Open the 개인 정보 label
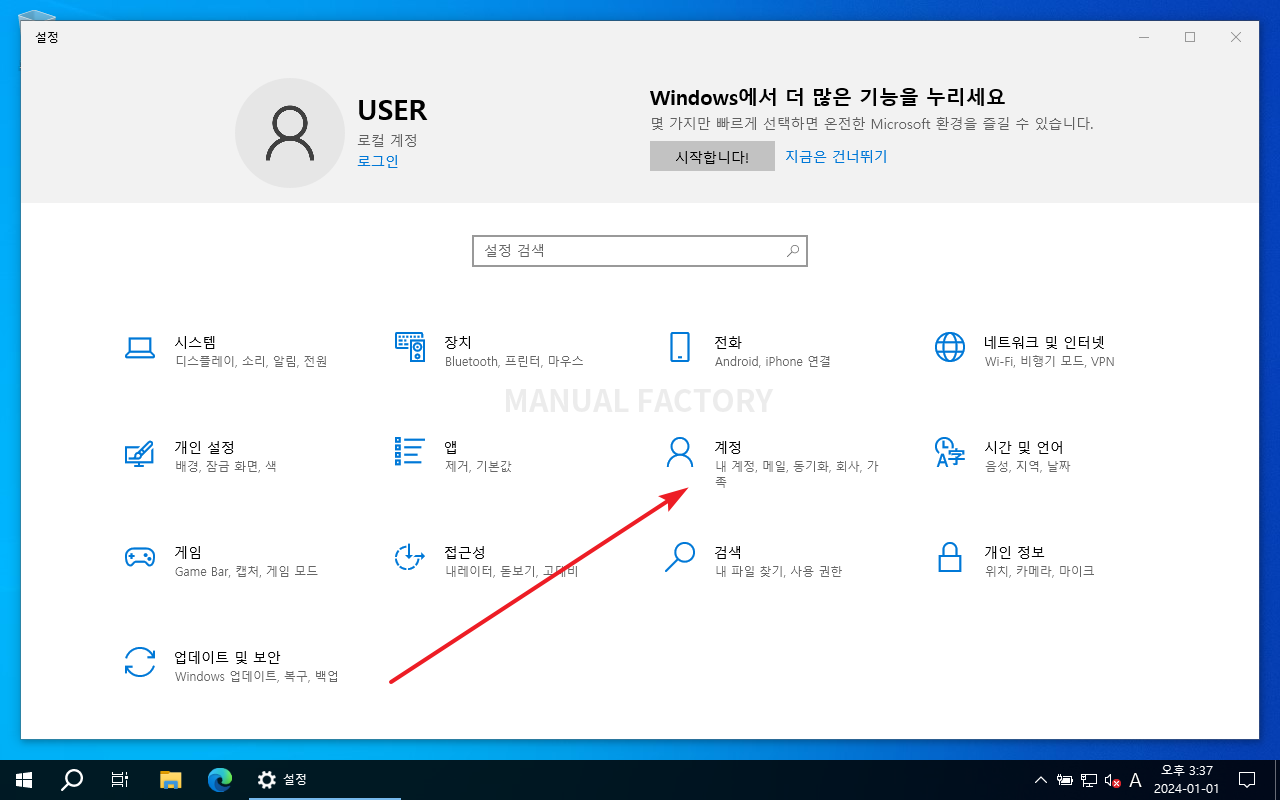The height and width of the screenshot is (800, 1280). [1014, 552]
